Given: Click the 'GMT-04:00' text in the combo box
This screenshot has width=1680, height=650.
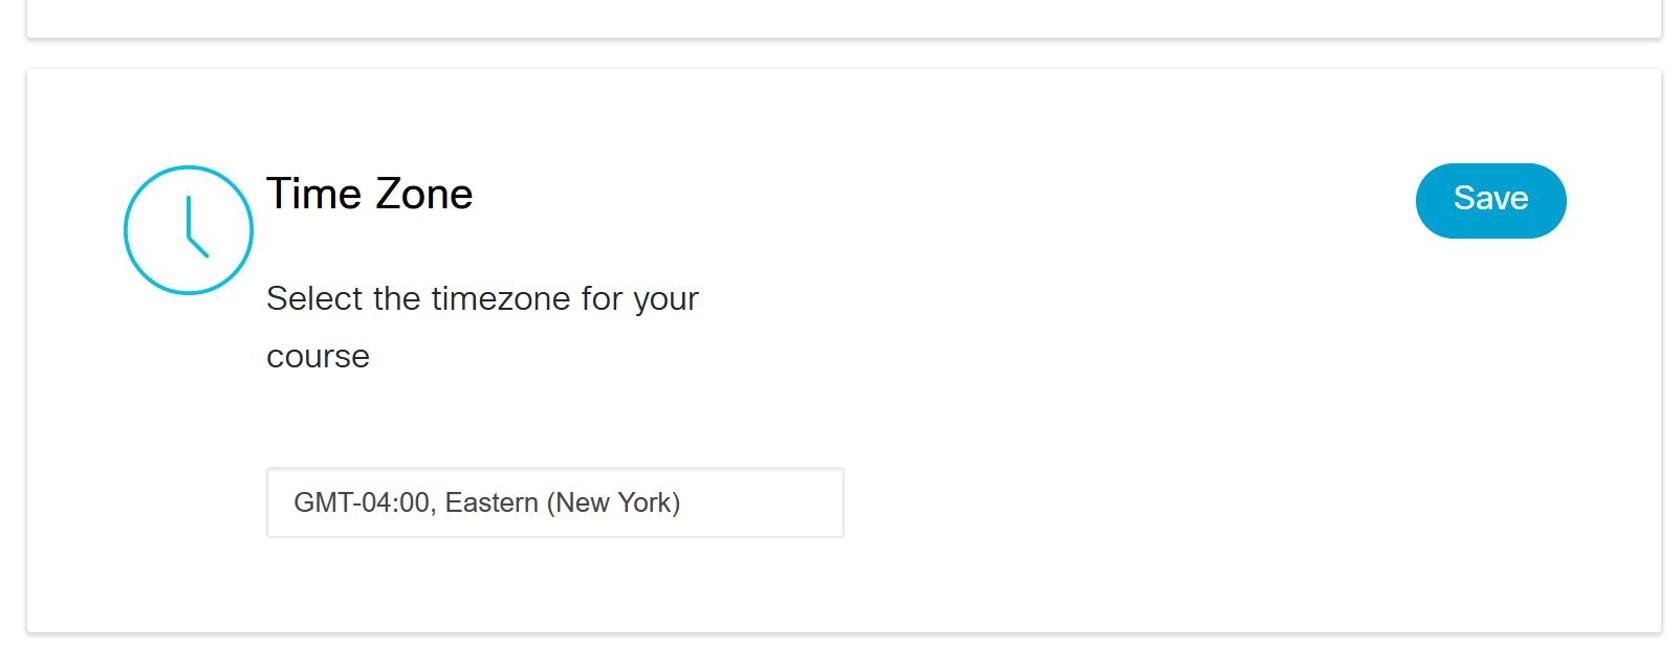Looking at the screenshot, I should 361,502.
